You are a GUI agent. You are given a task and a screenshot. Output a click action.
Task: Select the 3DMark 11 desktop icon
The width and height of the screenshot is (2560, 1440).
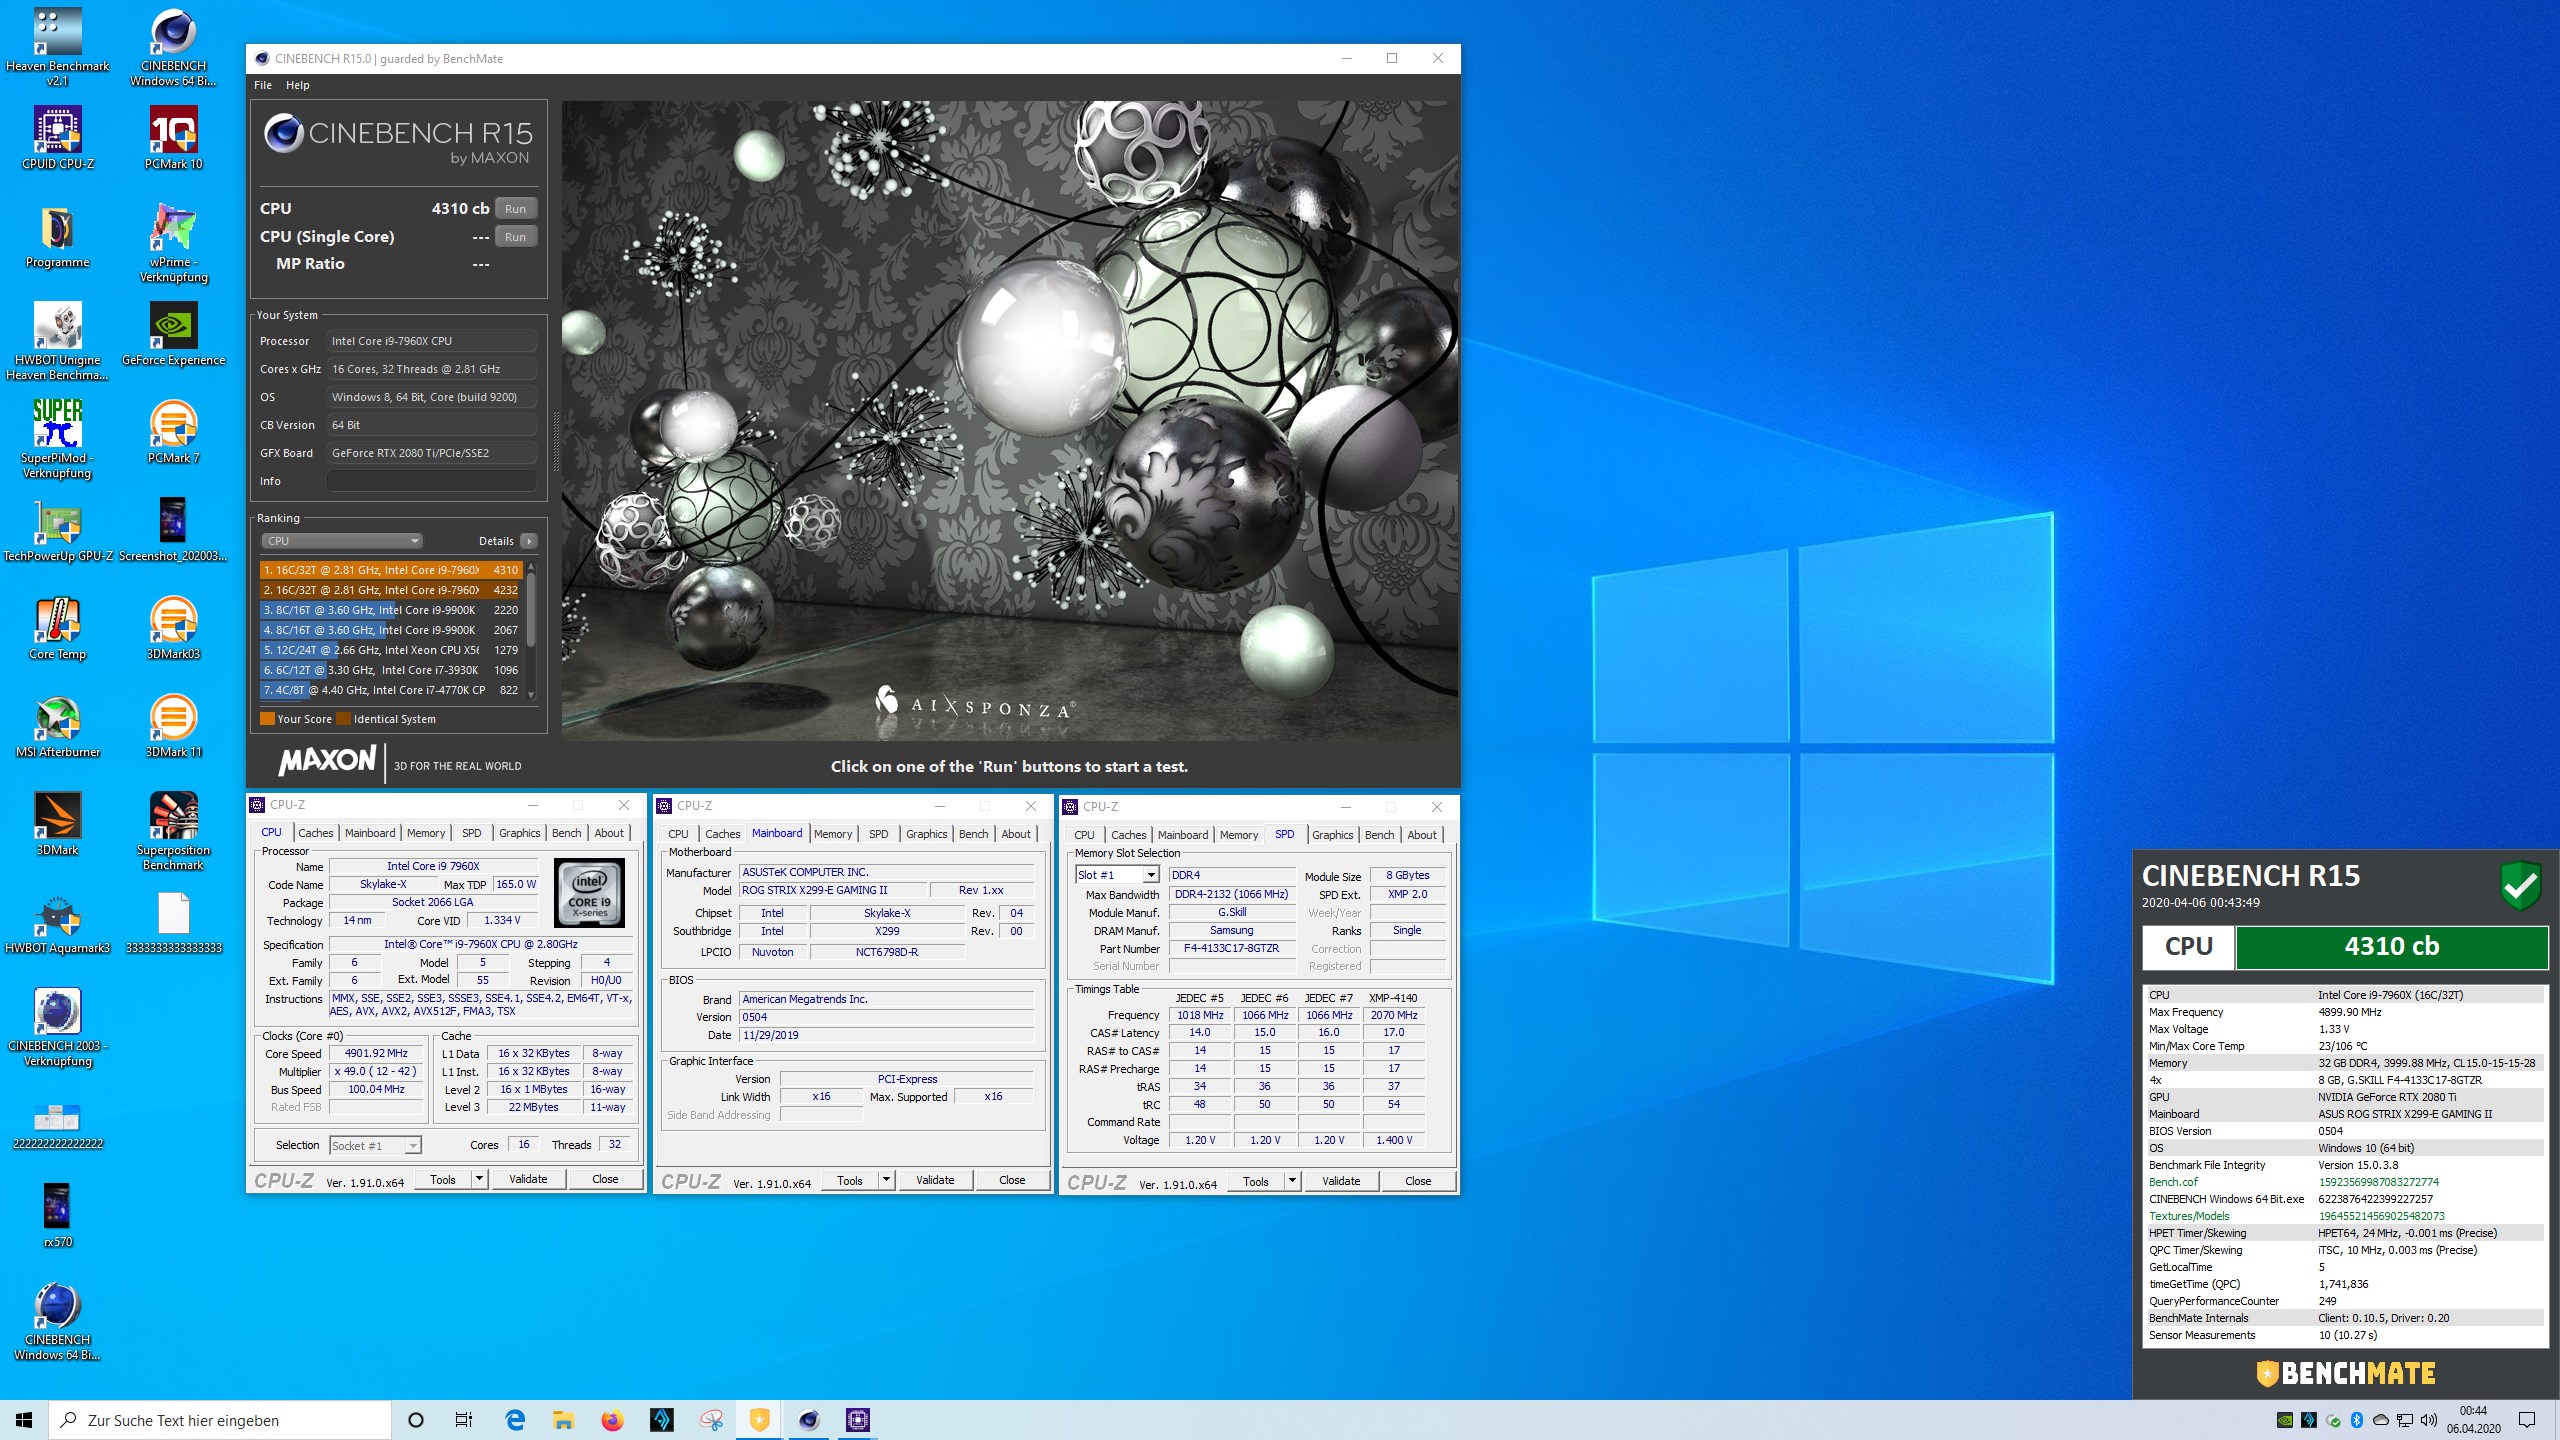point(174,726)
